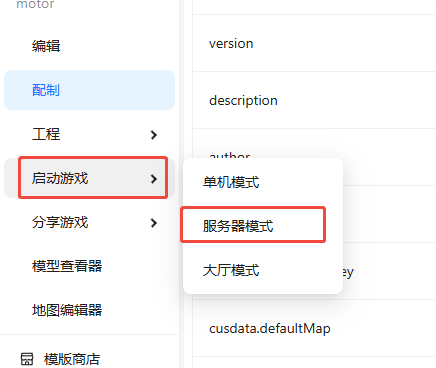436x368 pixels.
Task: Click the 模版商店 store icon
Action: 27,359
